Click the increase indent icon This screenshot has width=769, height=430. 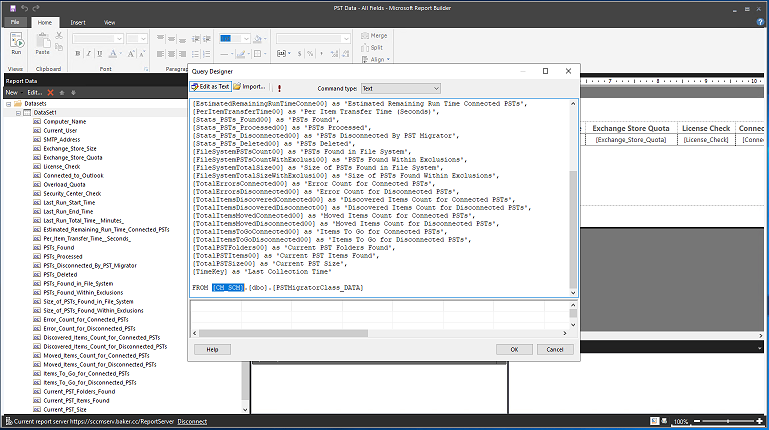(206, 39)
